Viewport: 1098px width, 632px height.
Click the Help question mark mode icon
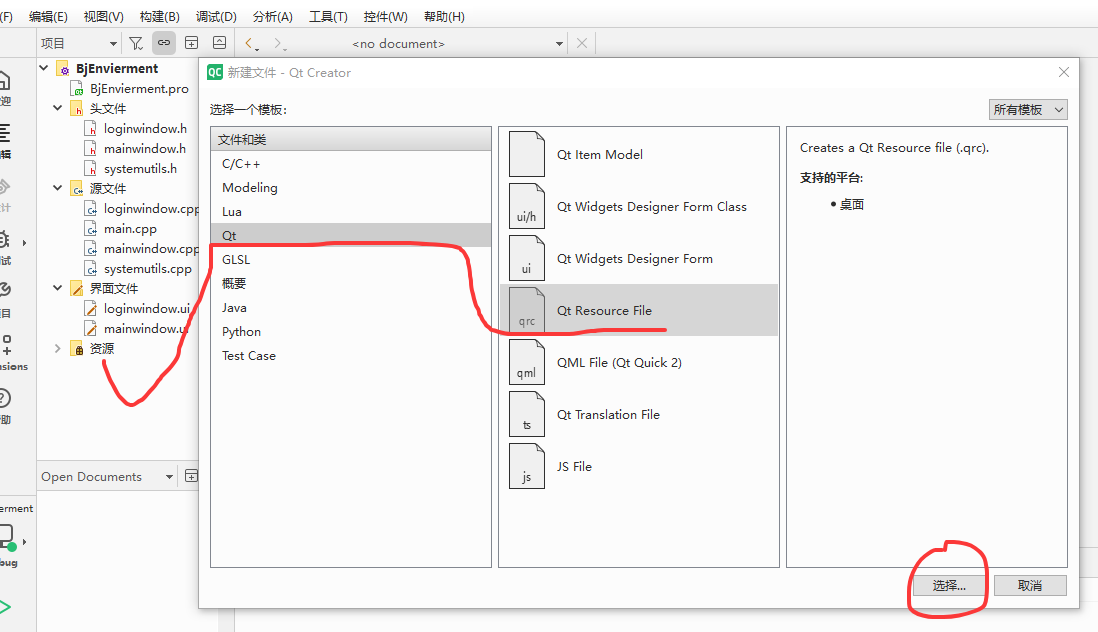pyautogui.click(x=4, y=399)
